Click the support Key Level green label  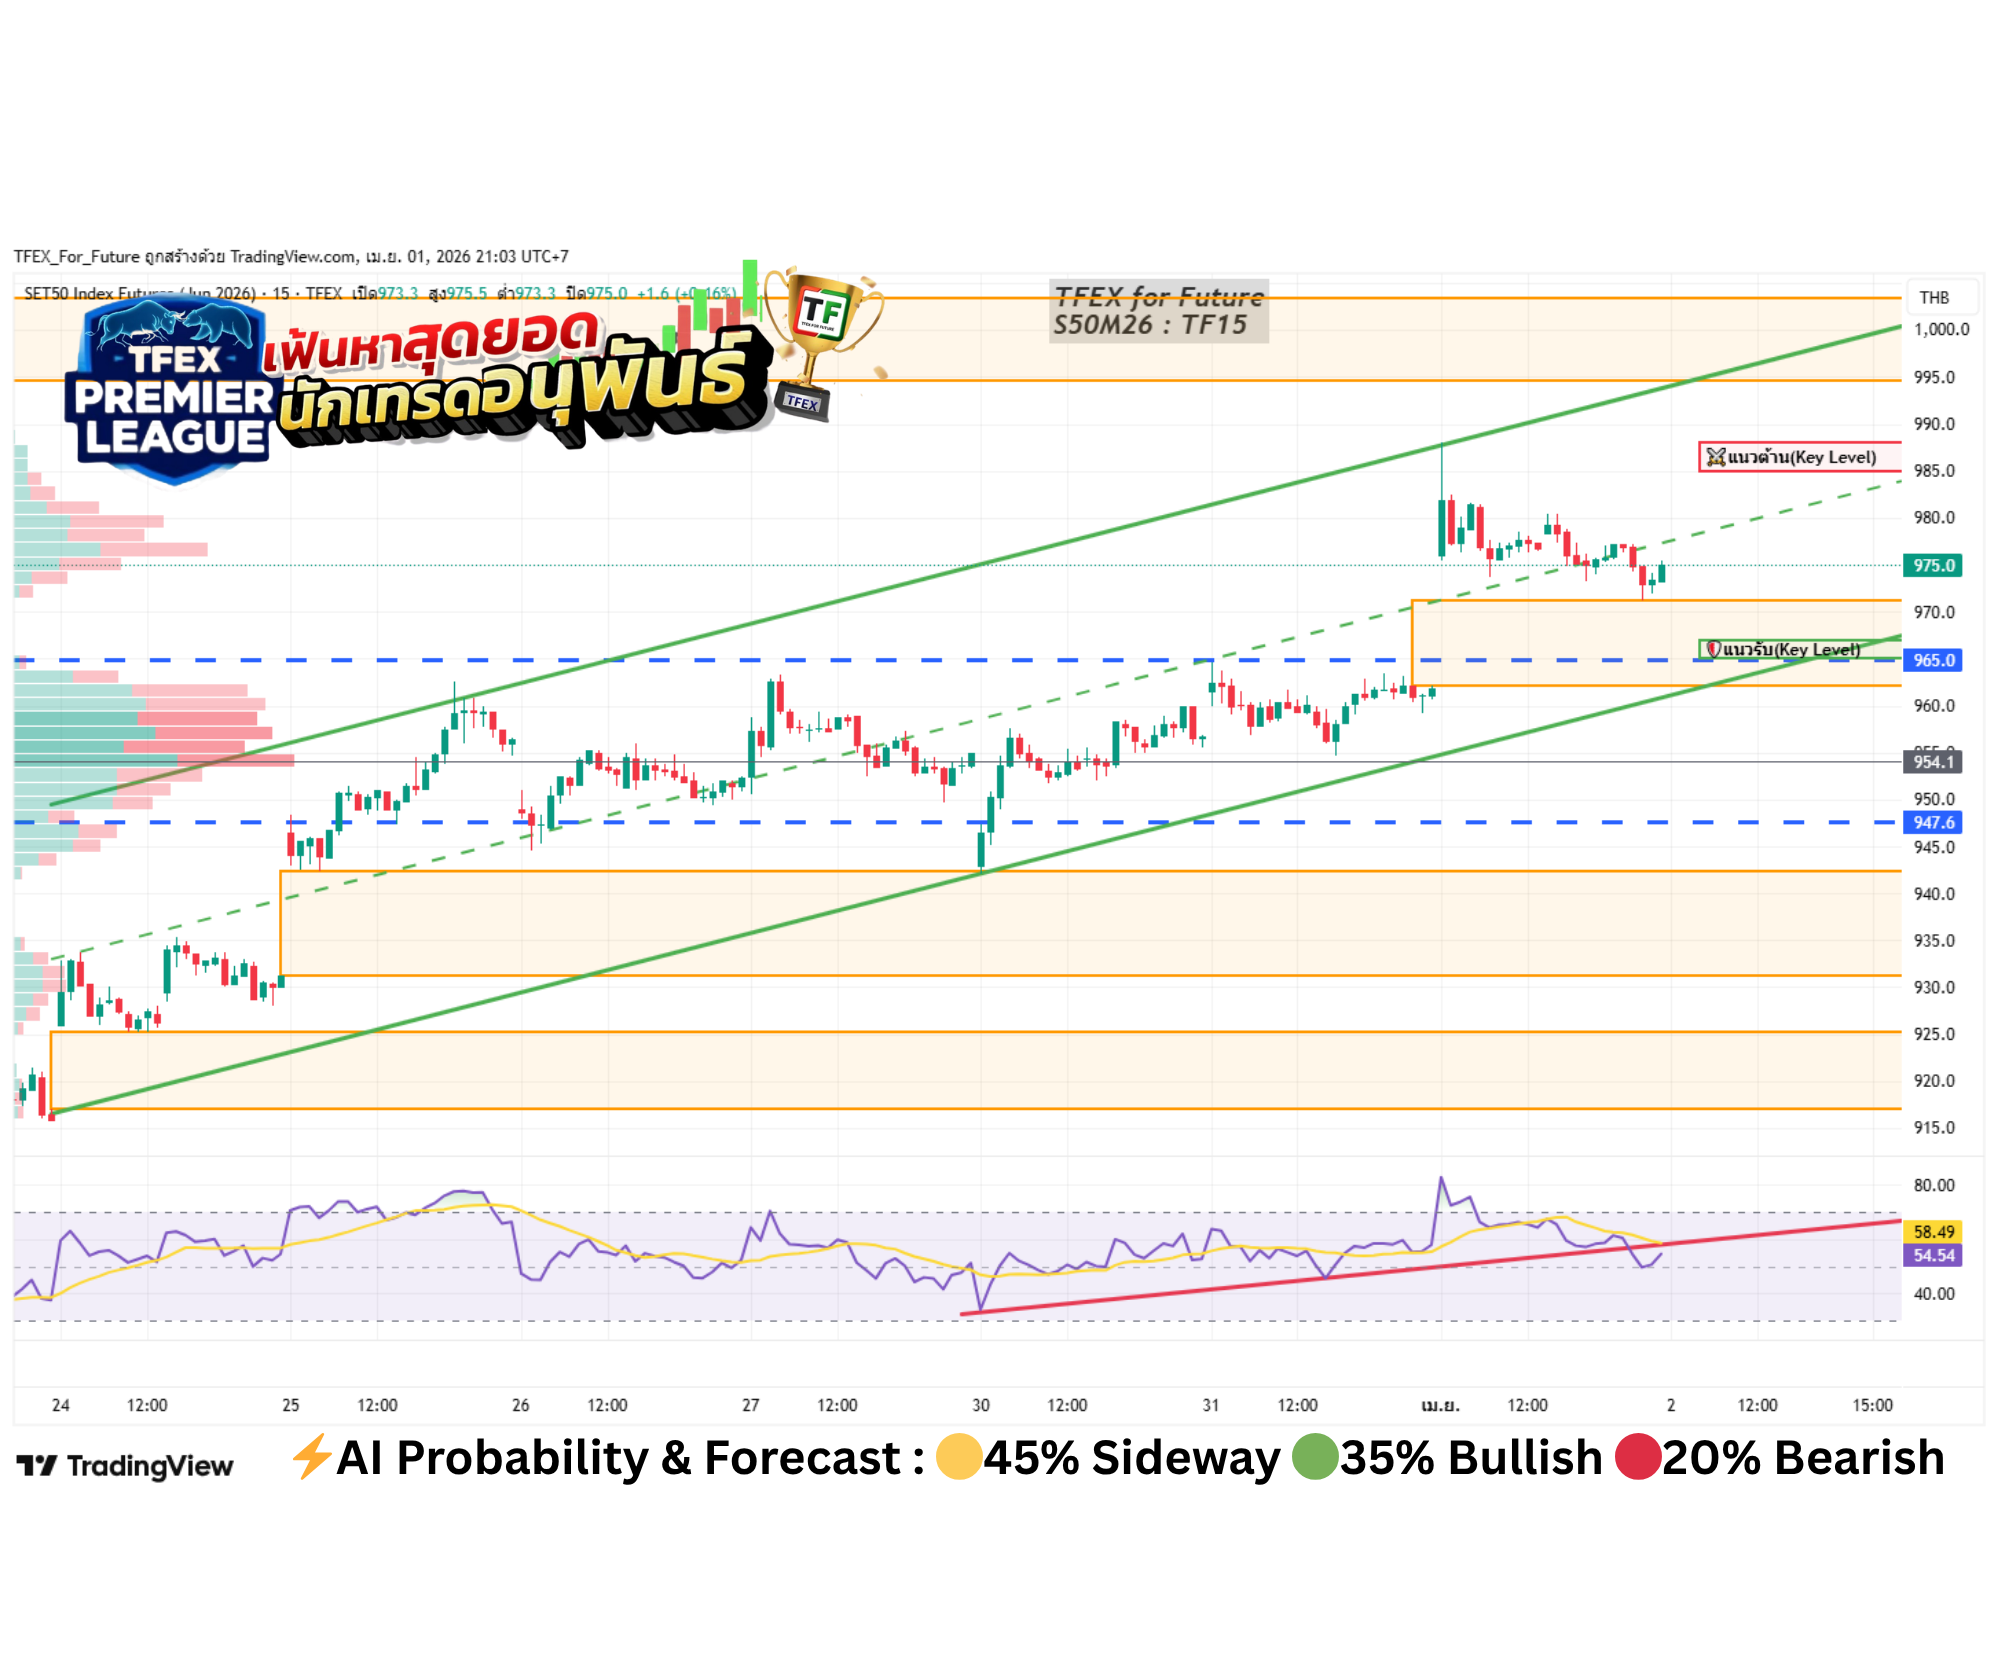[x=1787, y=649]
